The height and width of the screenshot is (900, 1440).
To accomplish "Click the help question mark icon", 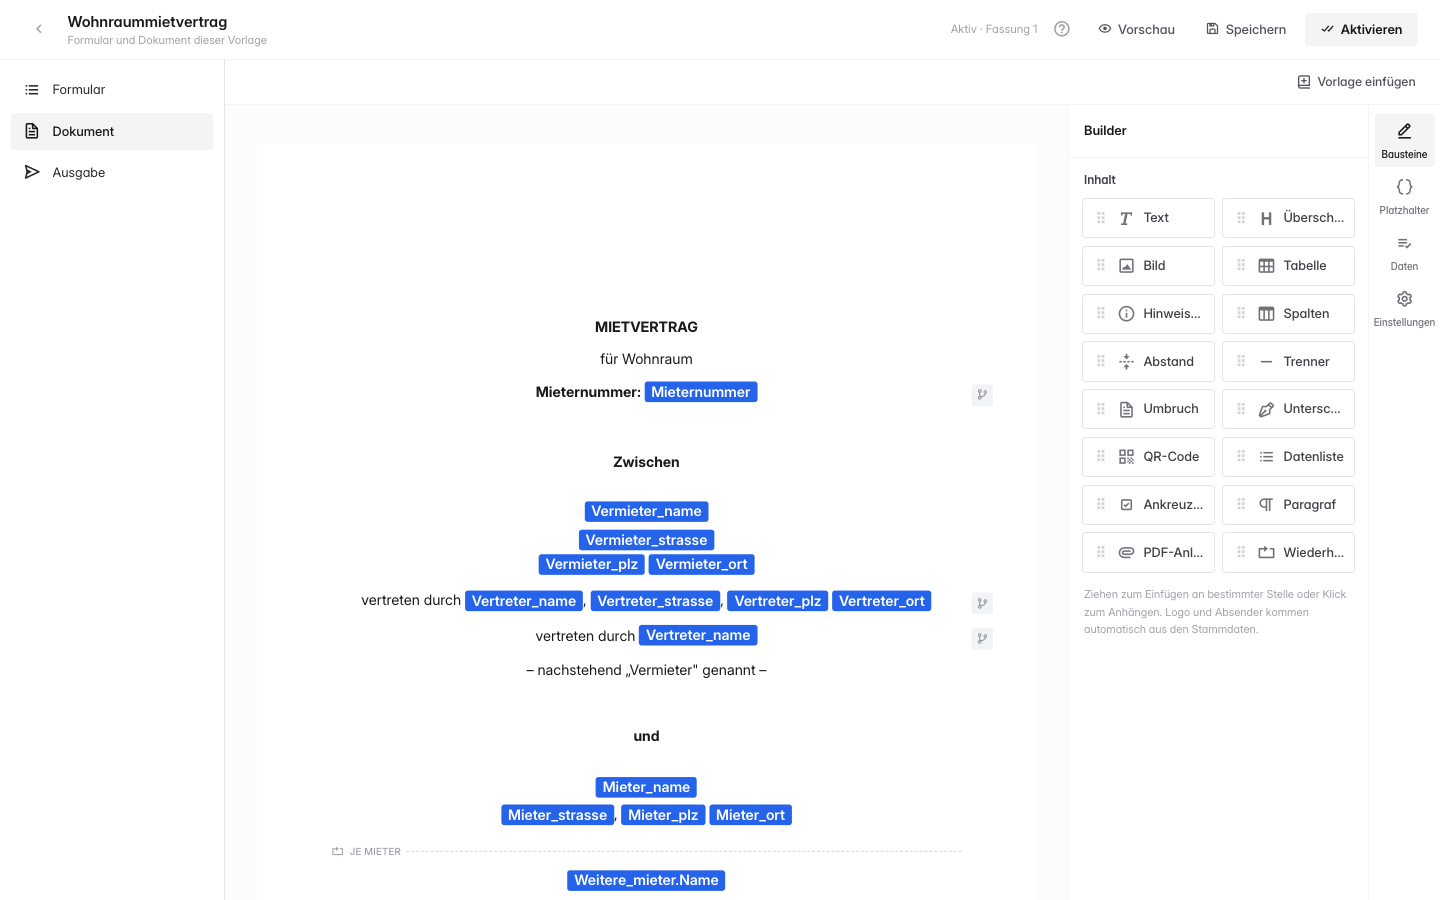I will (1062, 29).
